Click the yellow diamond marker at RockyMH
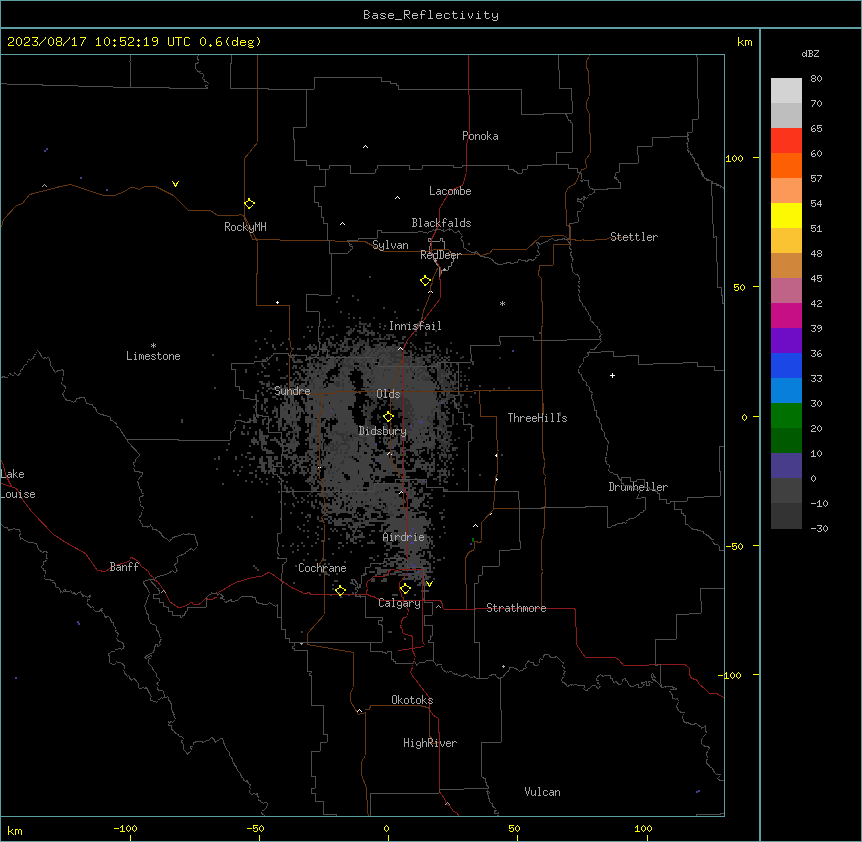The image size is (862, 842). click(x=250, y=204)
